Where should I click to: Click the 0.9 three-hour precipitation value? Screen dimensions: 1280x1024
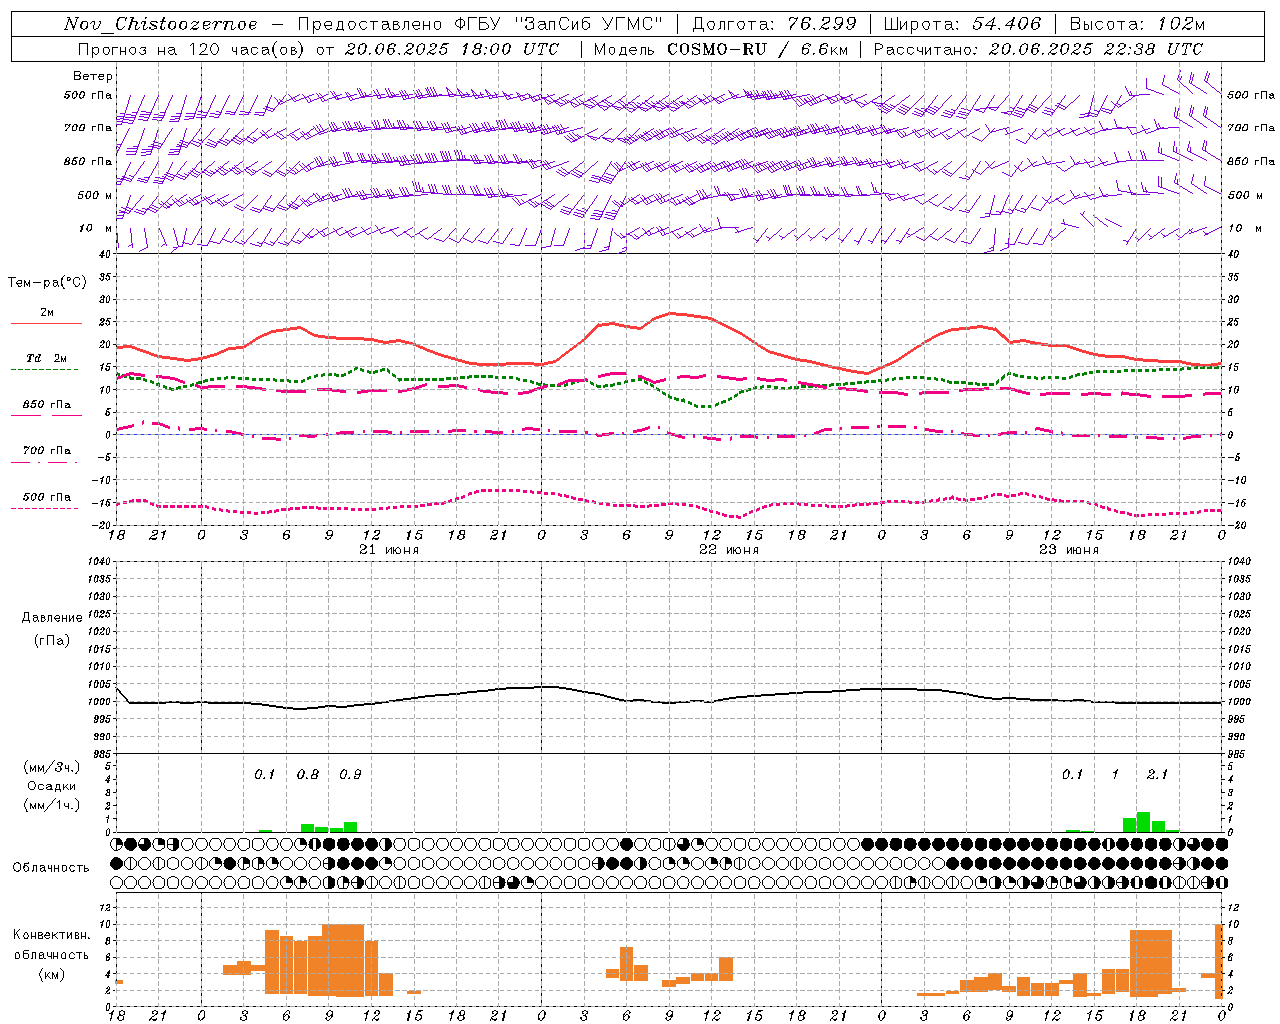click(x=350, y=775)
